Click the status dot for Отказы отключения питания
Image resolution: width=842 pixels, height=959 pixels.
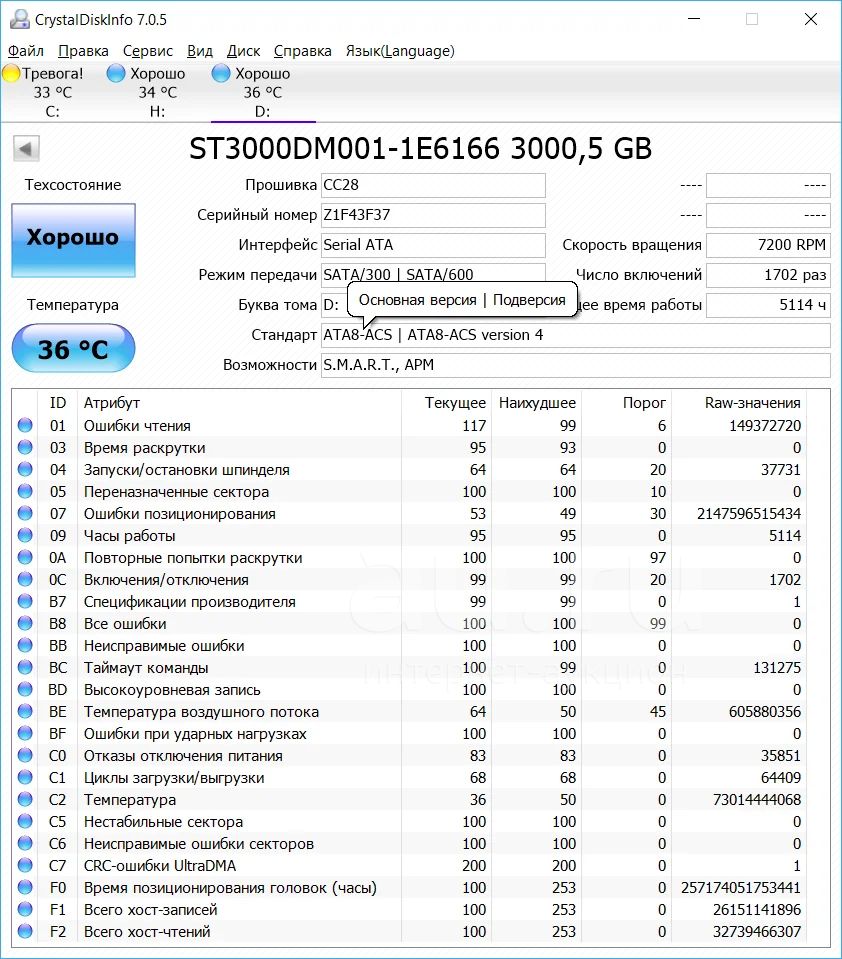[25, 755]
